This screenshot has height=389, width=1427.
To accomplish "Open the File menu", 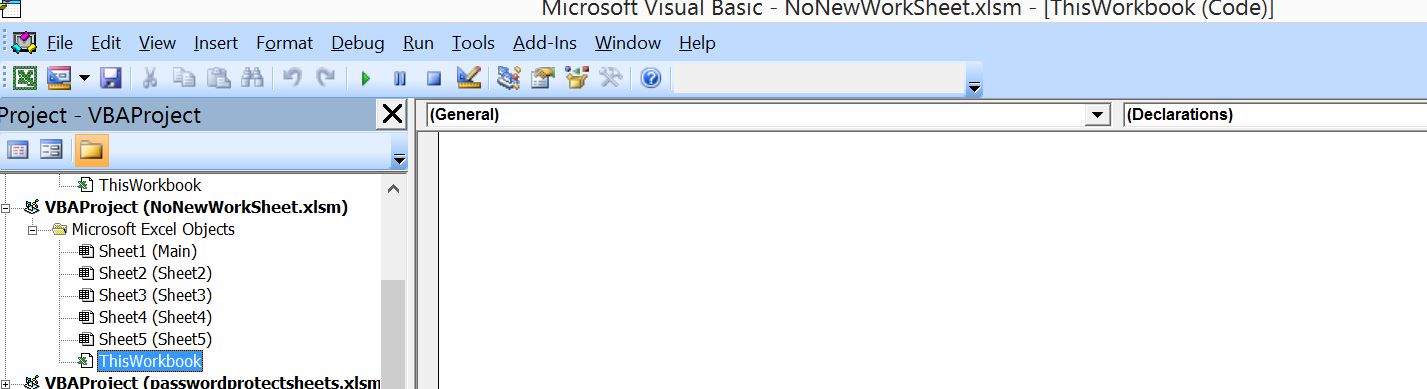I will coord(60,43).
